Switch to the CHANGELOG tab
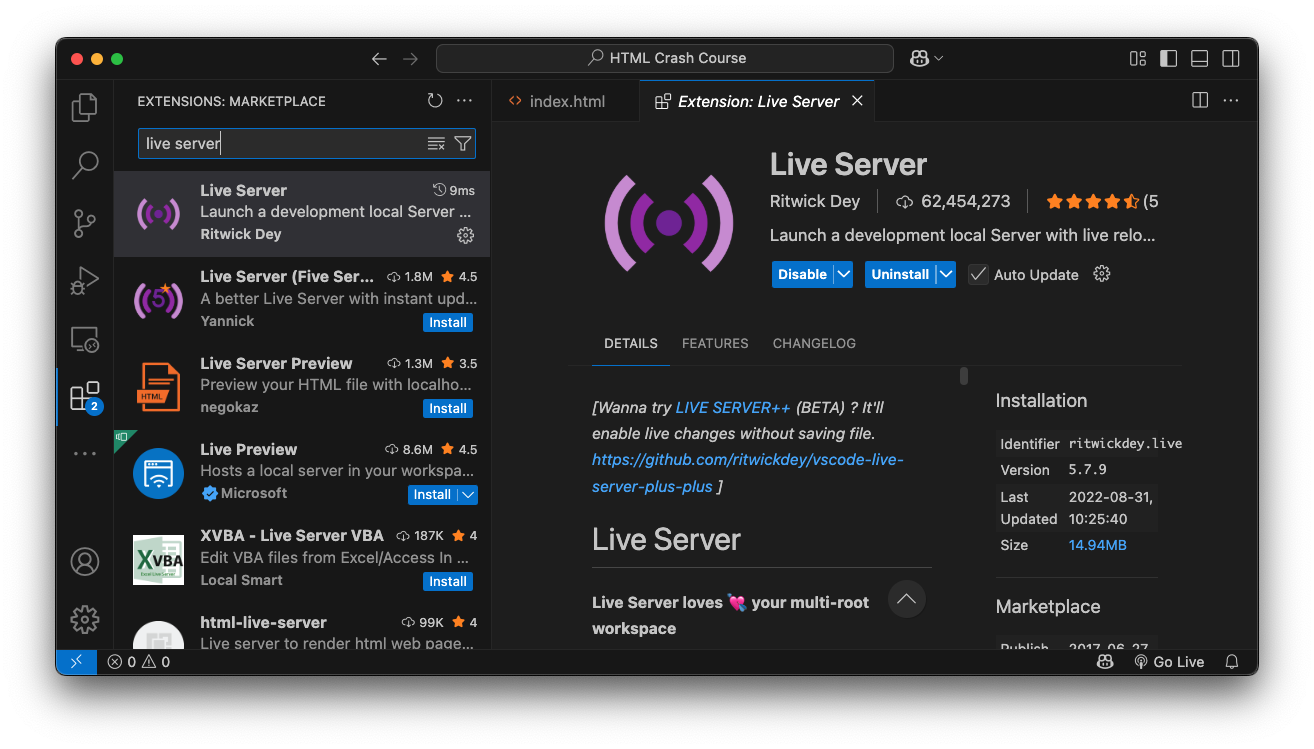 [x=814, y=343]
